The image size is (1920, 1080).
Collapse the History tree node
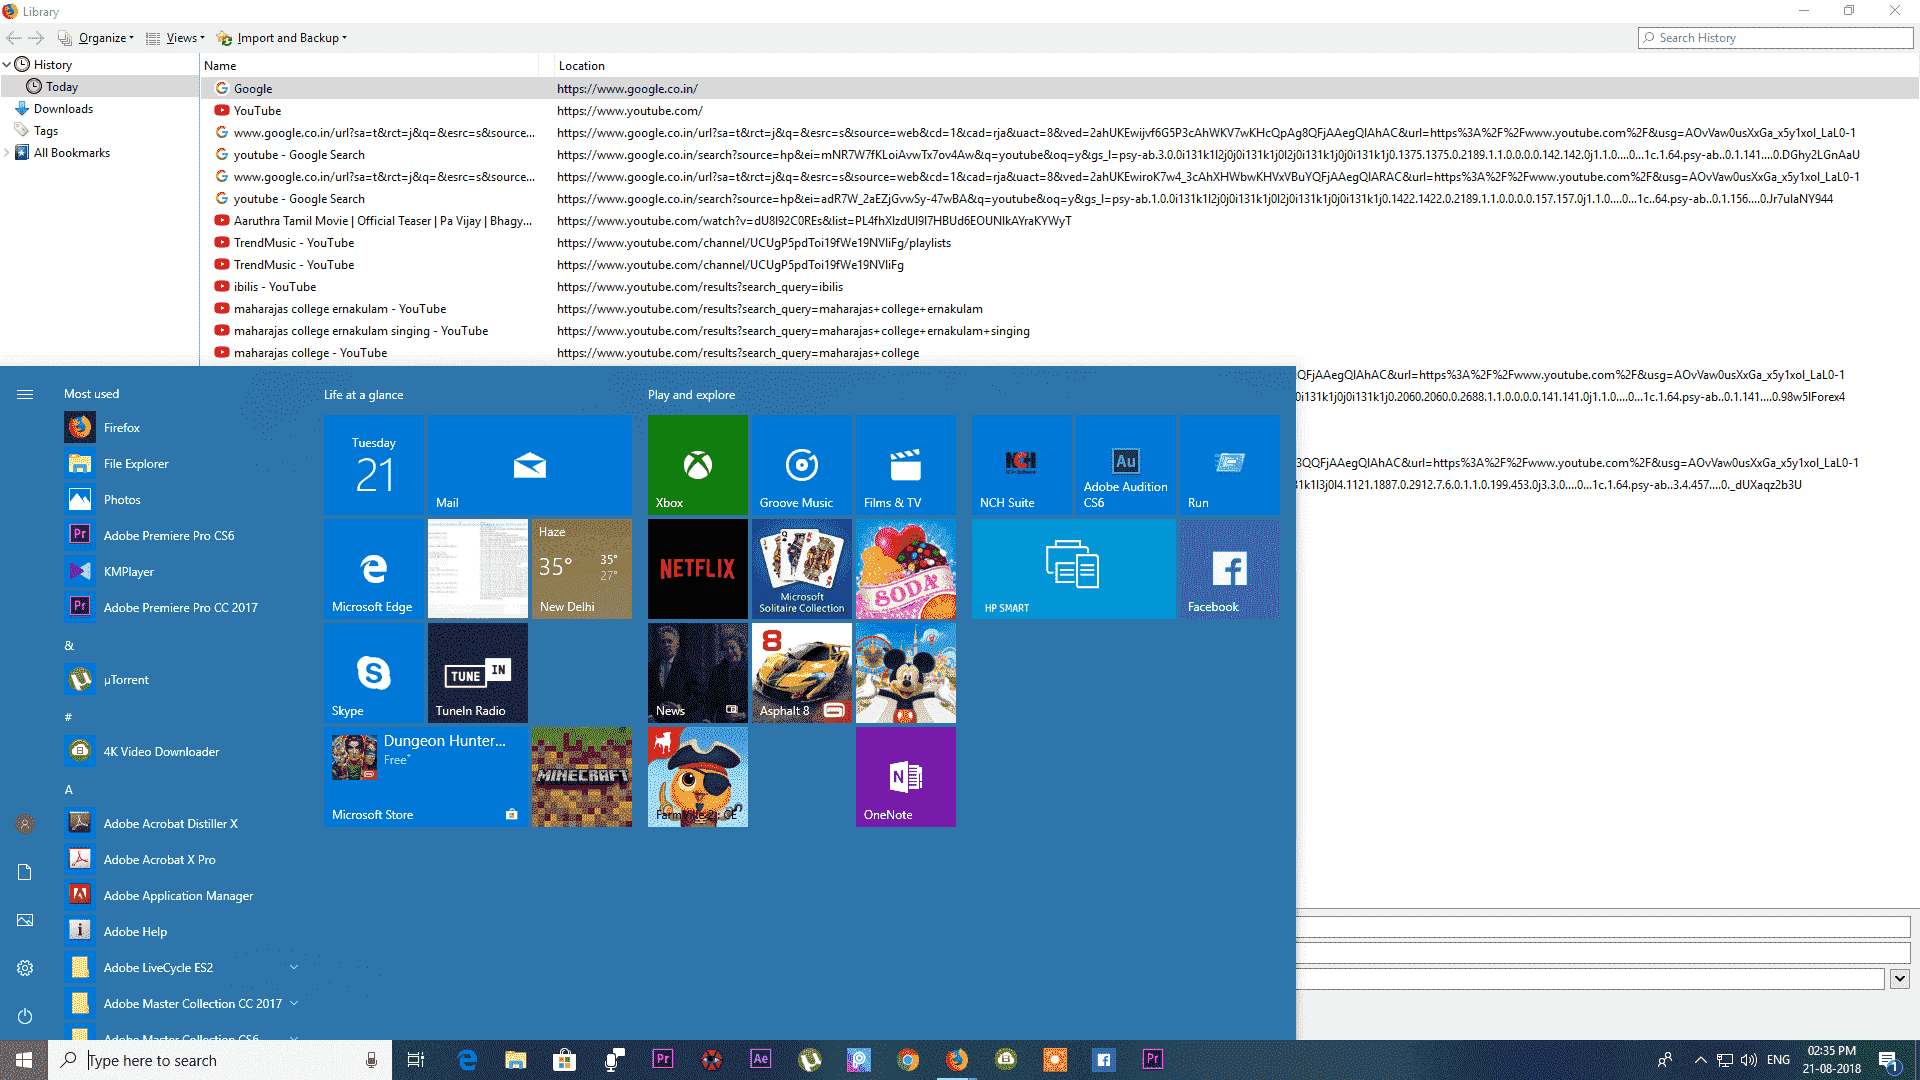coord(7,65)
